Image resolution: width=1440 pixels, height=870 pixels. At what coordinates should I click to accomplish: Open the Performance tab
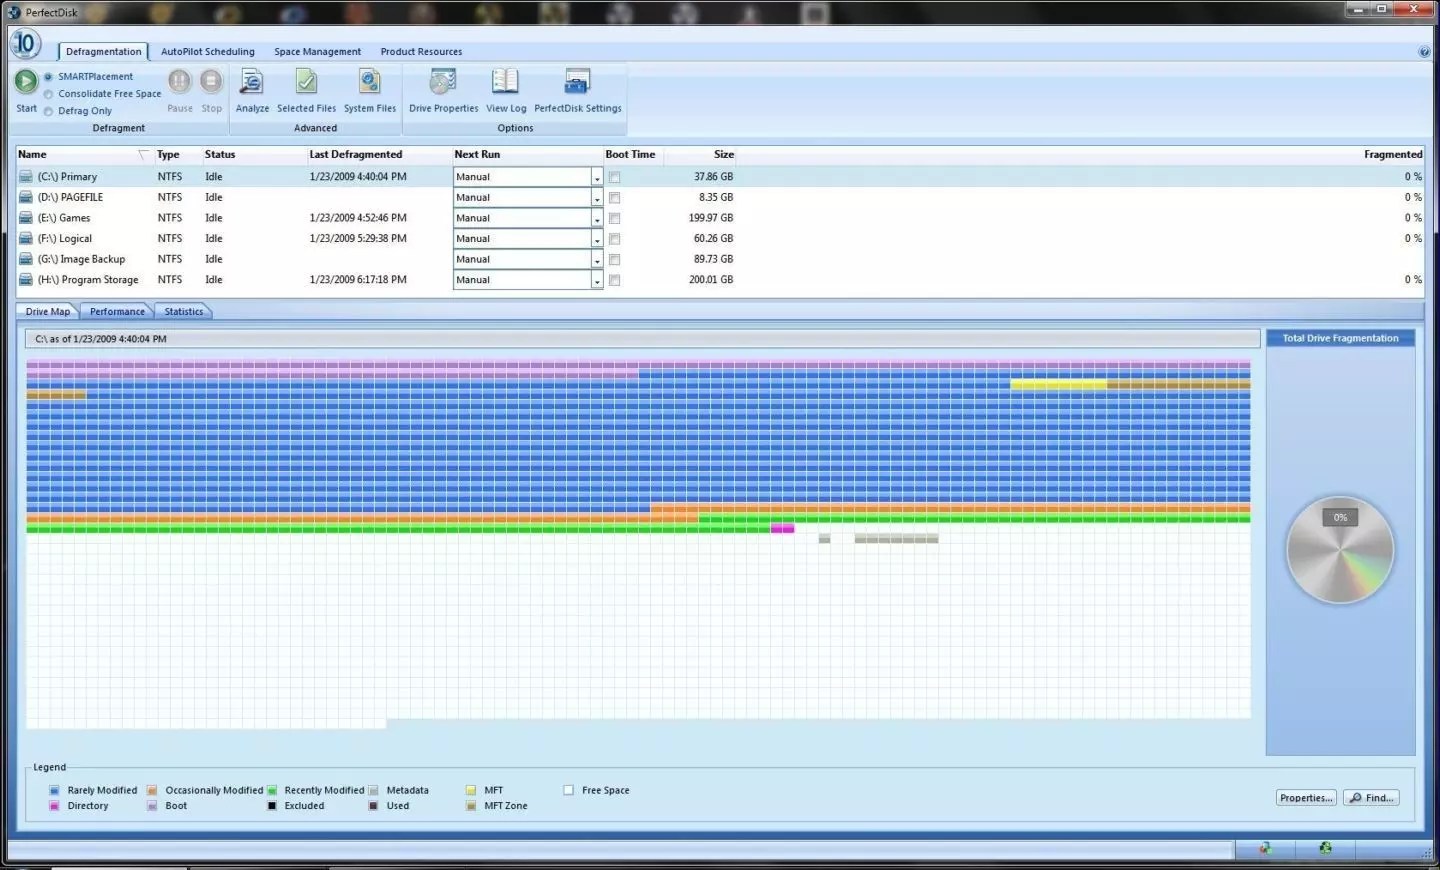coord(117,312)
